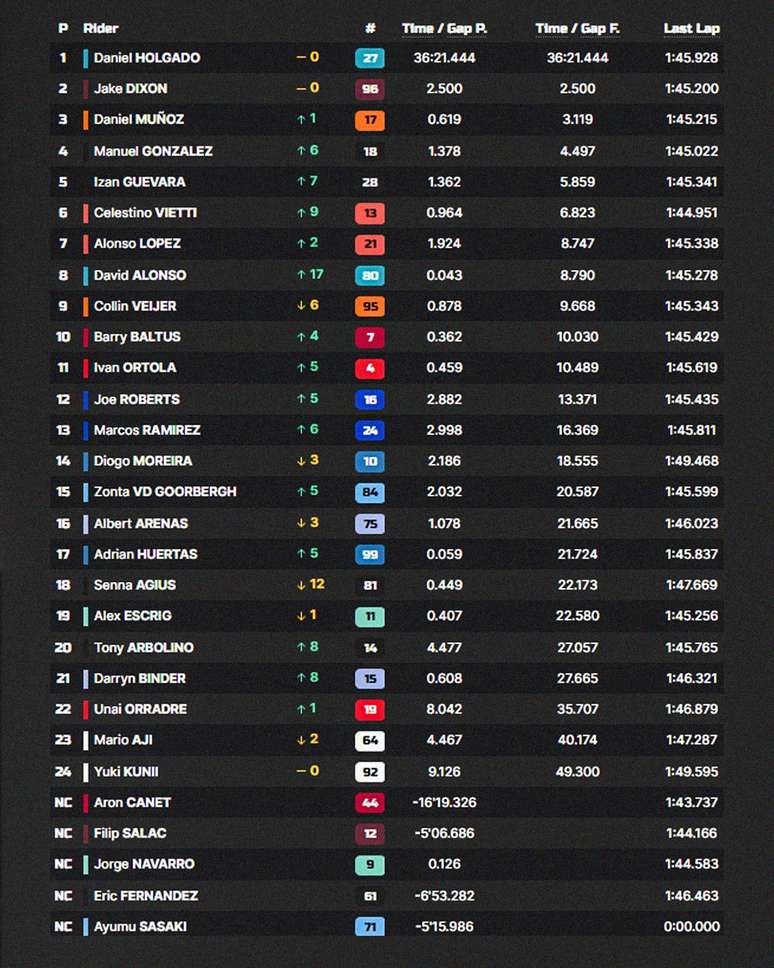
Task: Select the orange number 95 badge
Action: tap(370, 306)
